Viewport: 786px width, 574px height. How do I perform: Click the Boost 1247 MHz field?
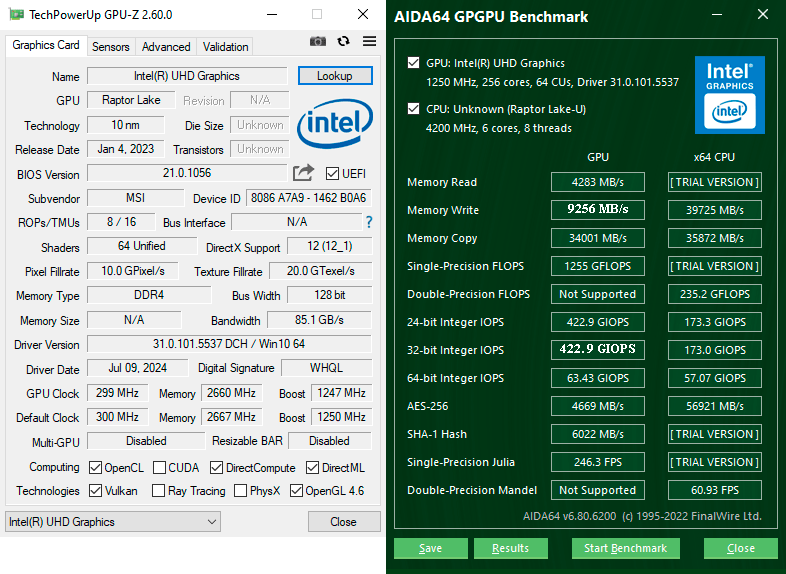tap(341, 393)
